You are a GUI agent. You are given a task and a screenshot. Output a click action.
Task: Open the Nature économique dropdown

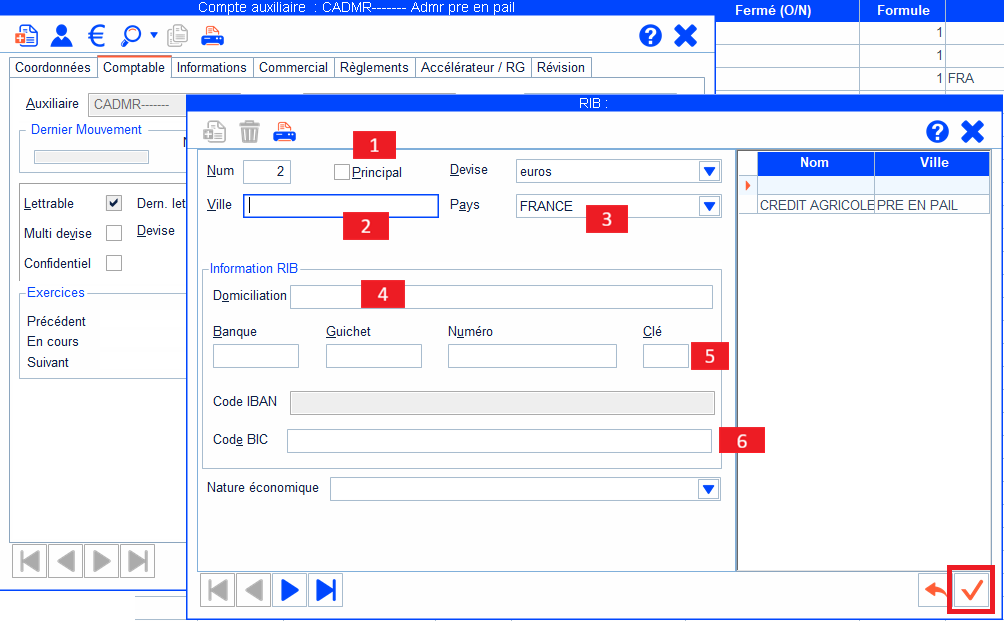point(709,489)
